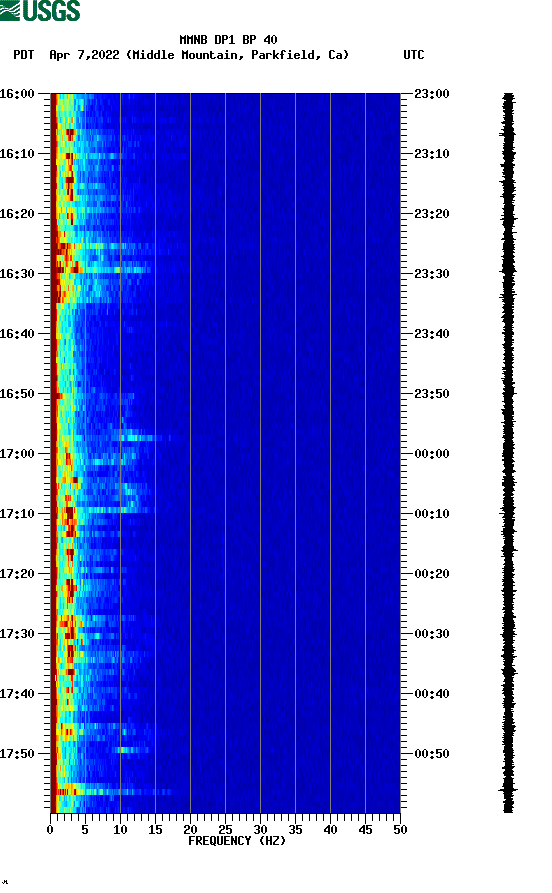
Task: Click the 10 Hz axis tick label
Action: tap(120, 830)
